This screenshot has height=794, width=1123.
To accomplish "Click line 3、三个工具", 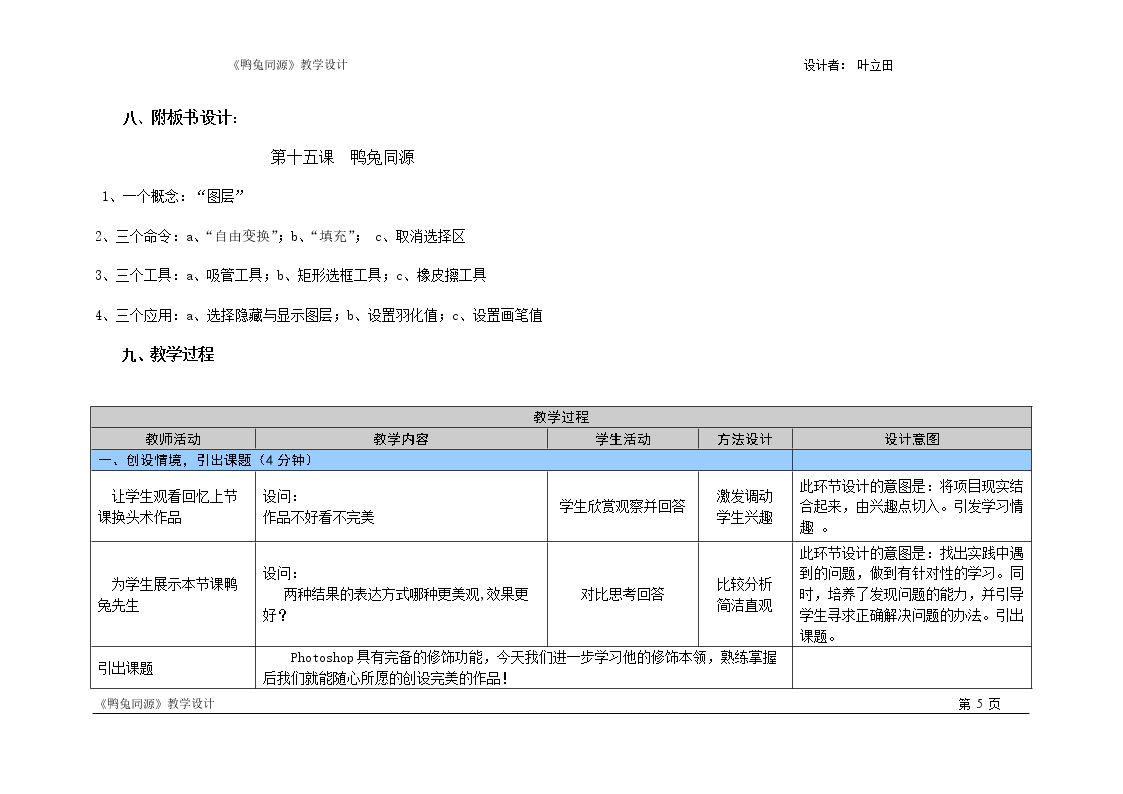I will click(x=291, y=276).
